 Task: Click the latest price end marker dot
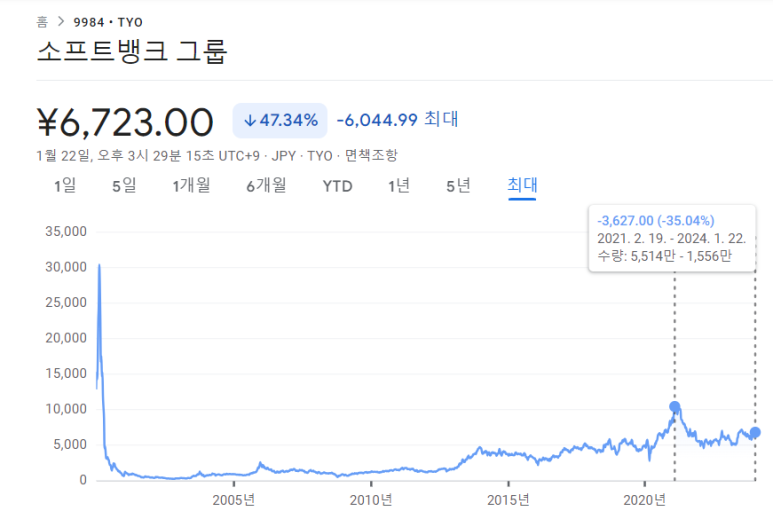(x=755, y=432)
